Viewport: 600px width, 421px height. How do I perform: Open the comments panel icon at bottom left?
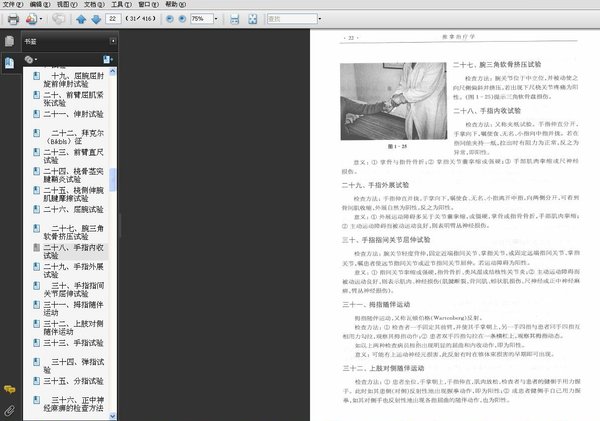(9, 389)
